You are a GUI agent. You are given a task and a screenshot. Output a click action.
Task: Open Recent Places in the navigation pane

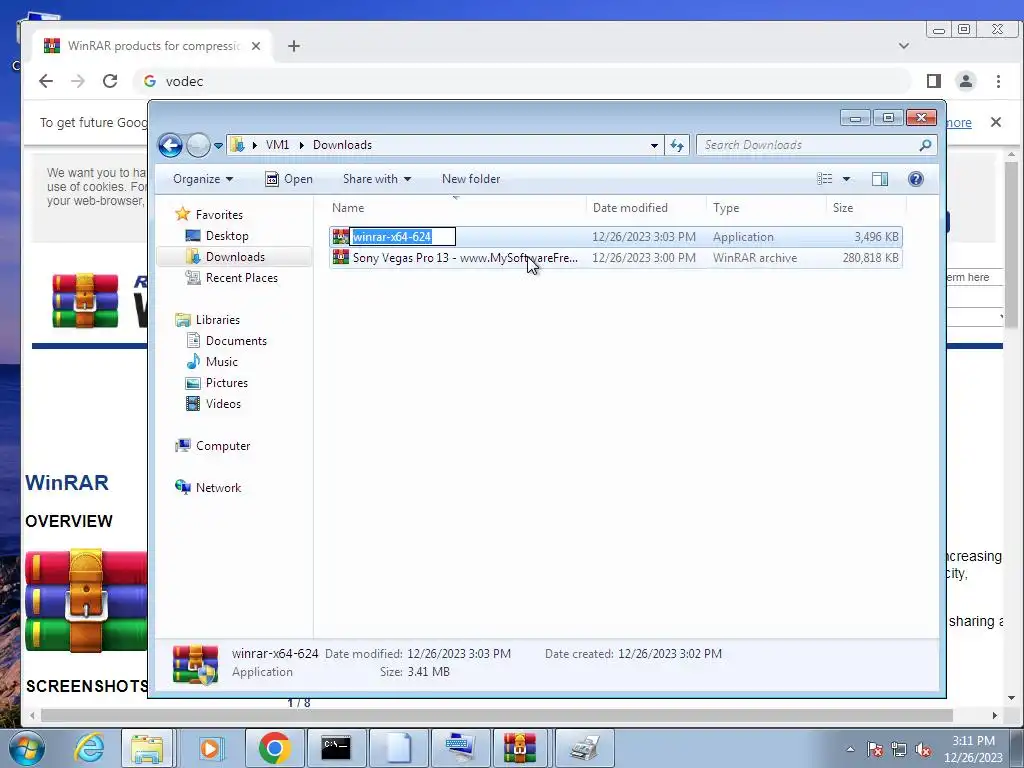coord(241,278)
